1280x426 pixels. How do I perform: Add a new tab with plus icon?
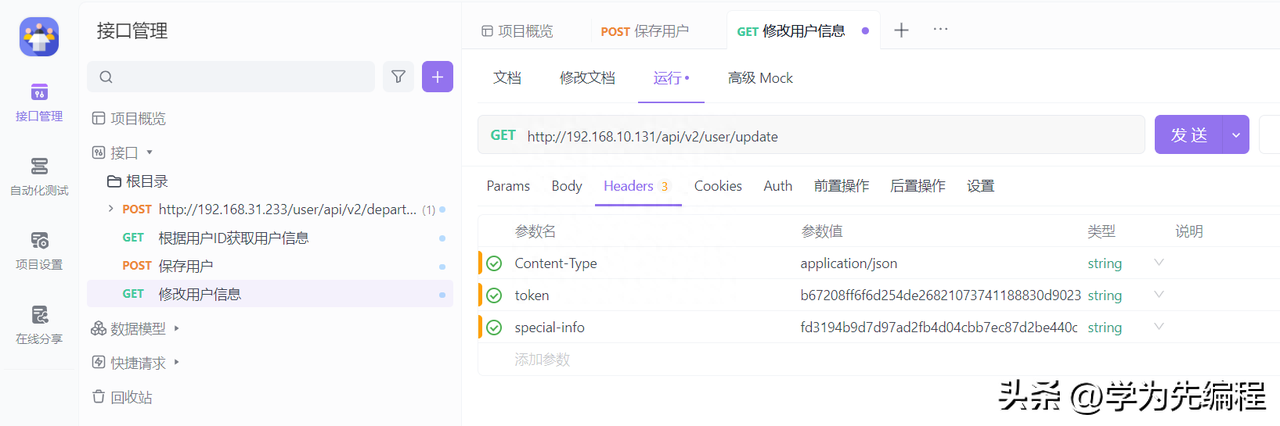click(901, 30)
